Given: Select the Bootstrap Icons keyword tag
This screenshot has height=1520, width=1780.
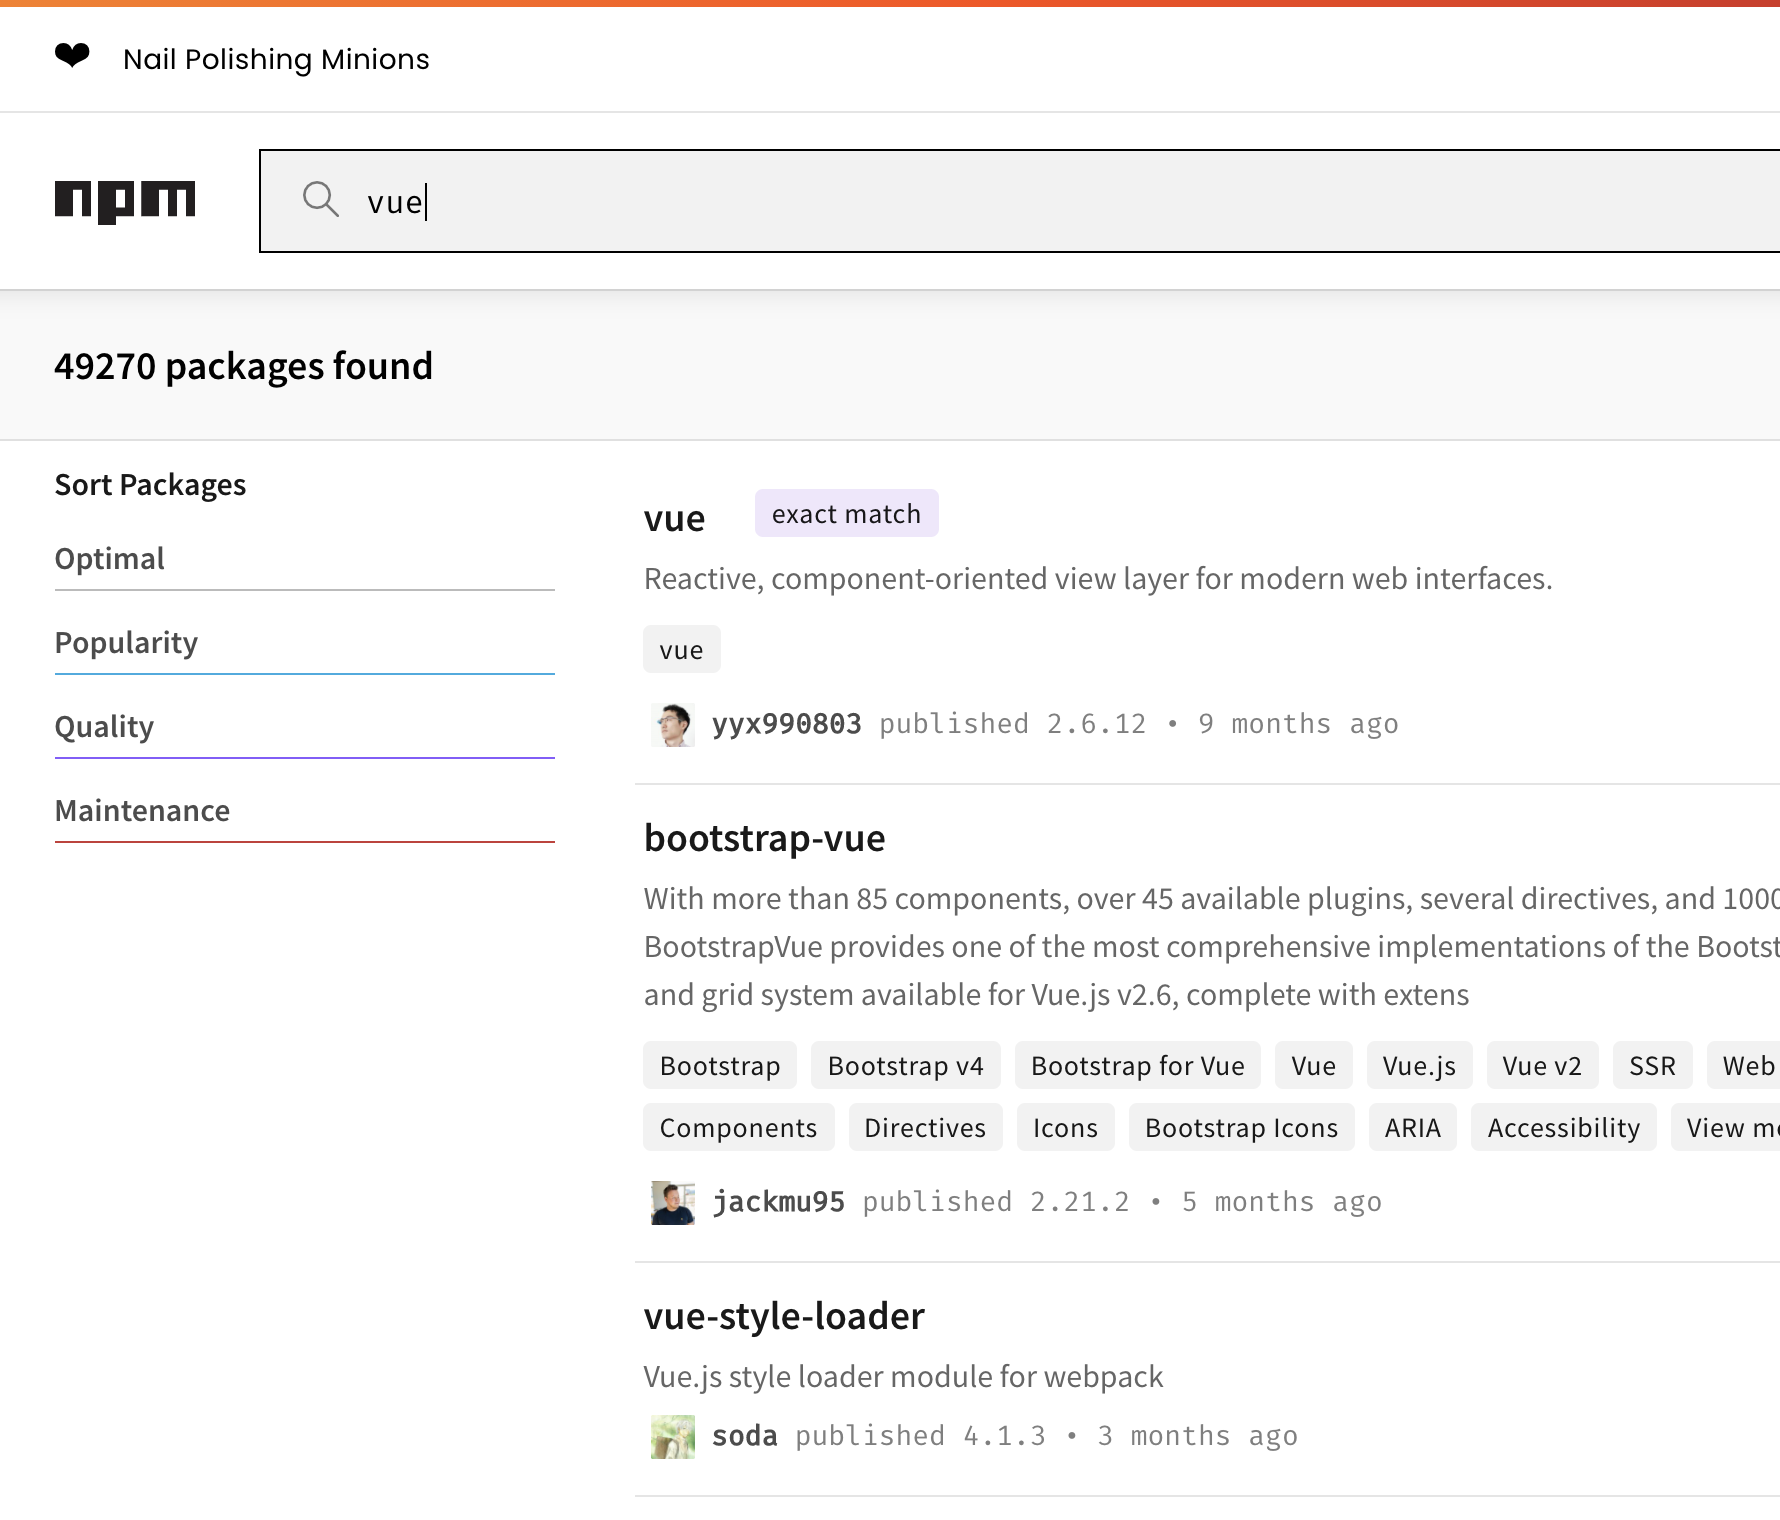Looking at the screenshot, I should coord(1241,1128).
